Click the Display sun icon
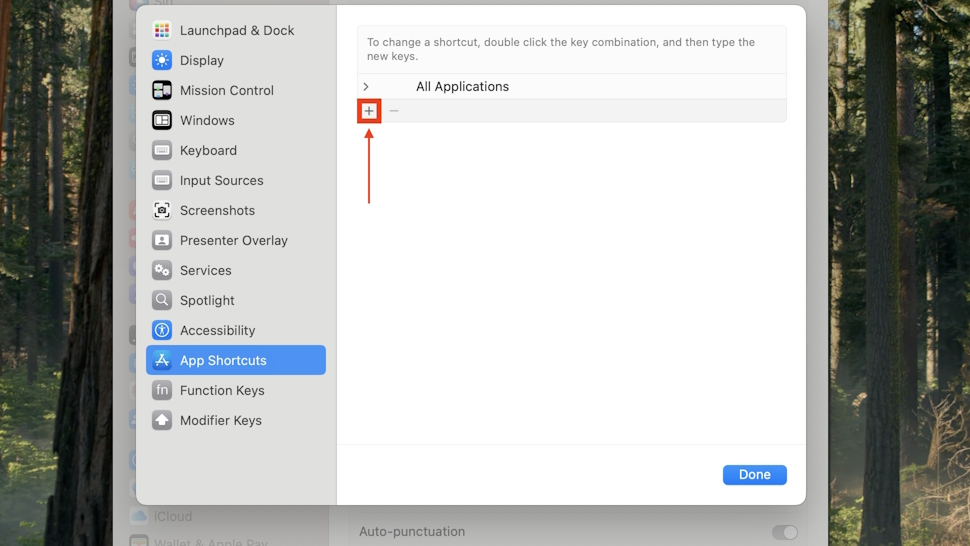This screenshot has height=546, width=970. (x=162, y=60)
